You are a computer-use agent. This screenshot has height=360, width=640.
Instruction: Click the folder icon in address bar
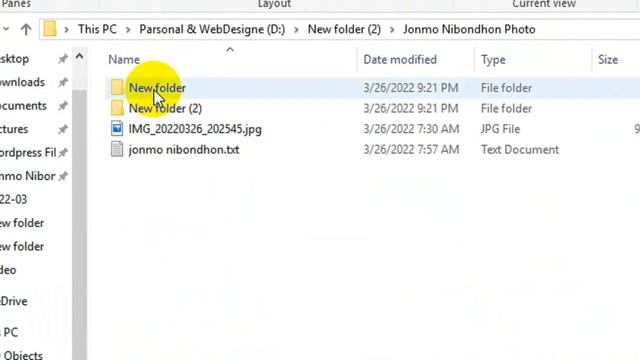tap(50, 29)
